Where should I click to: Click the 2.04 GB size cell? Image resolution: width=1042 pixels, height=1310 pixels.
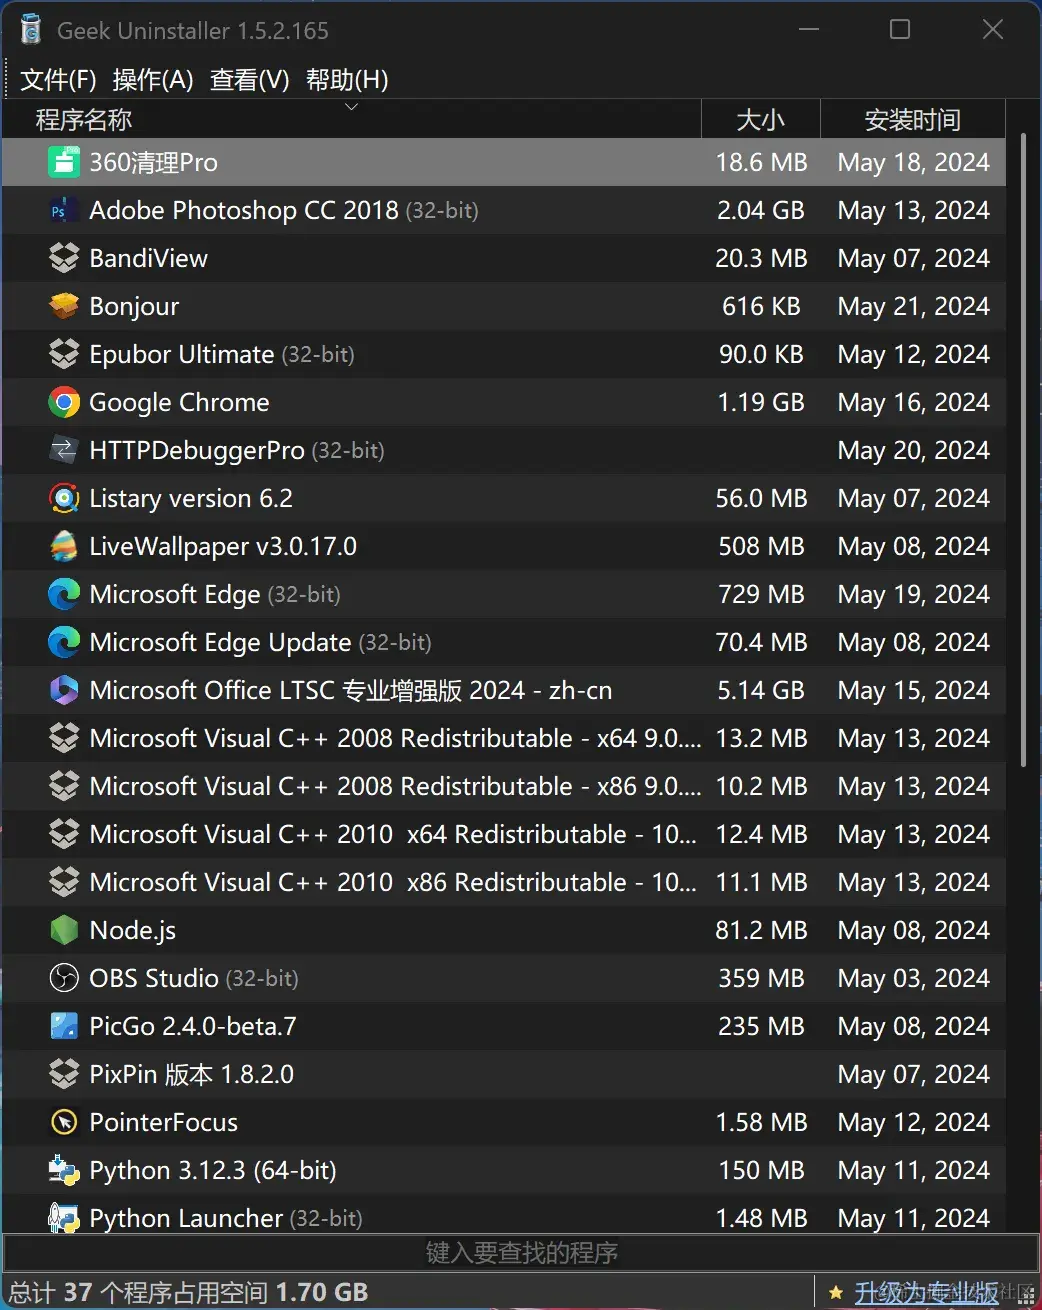(761, 210)
